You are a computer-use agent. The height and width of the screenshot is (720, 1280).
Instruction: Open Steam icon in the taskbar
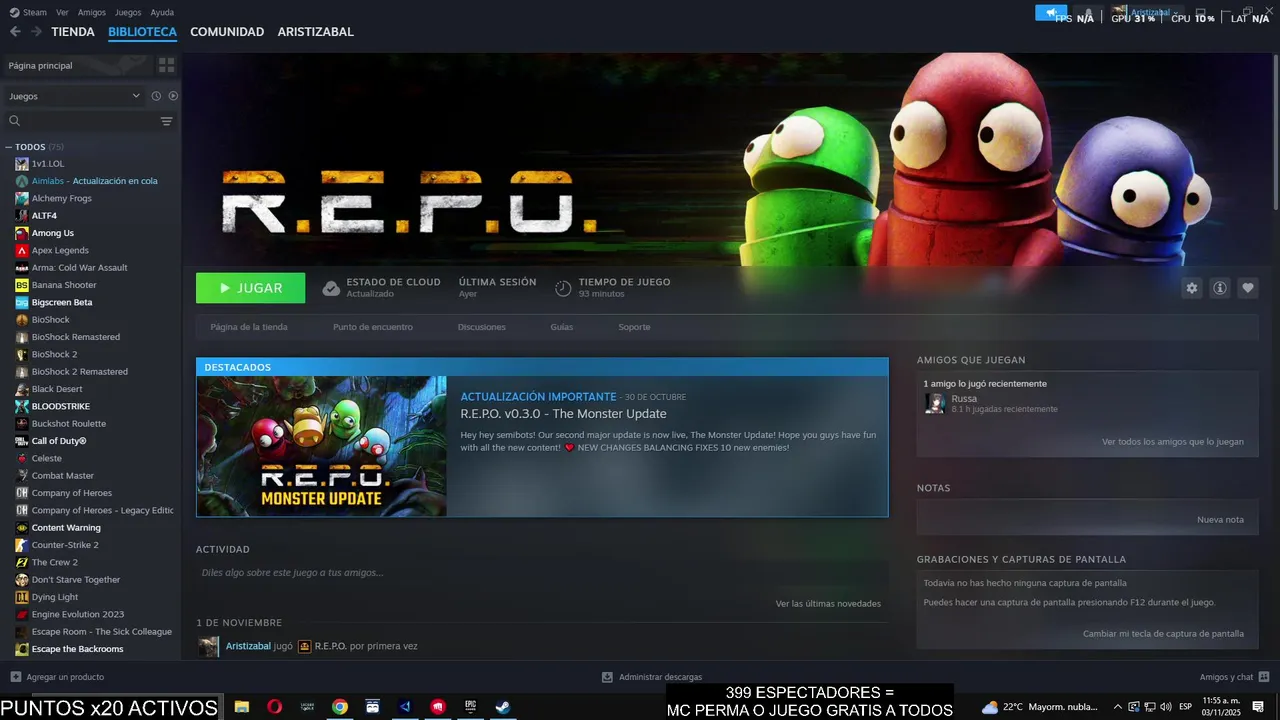[x=503, y=707]
